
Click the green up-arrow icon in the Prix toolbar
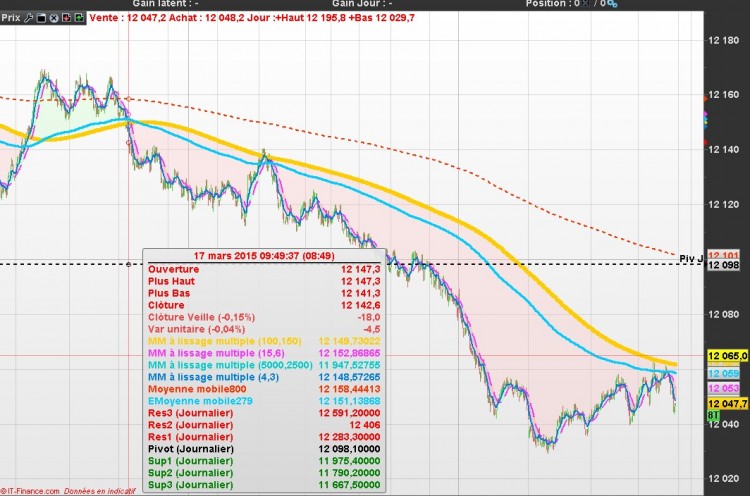coord(79,18)
